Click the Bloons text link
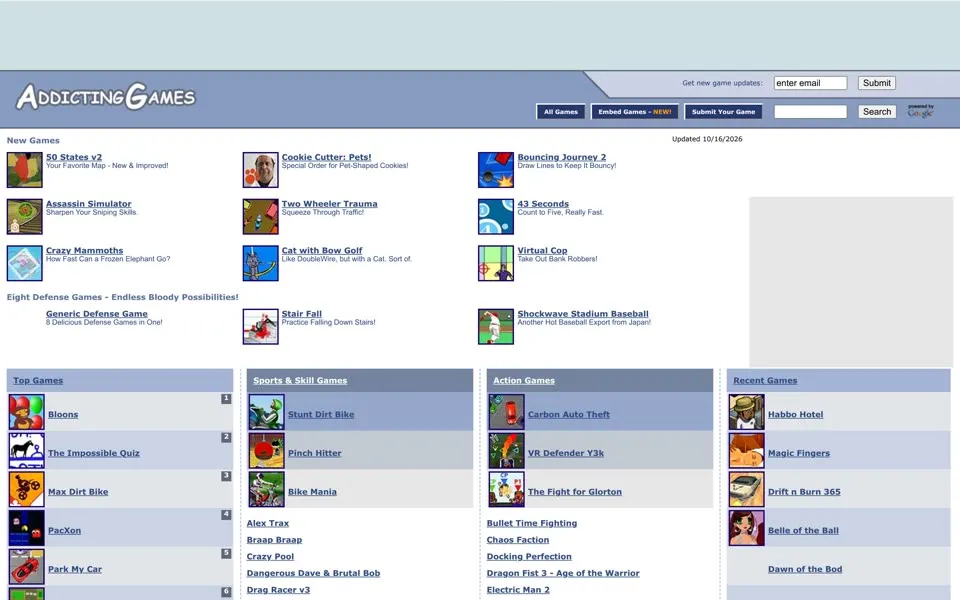 pyautogui.click(x=63, y=414)
